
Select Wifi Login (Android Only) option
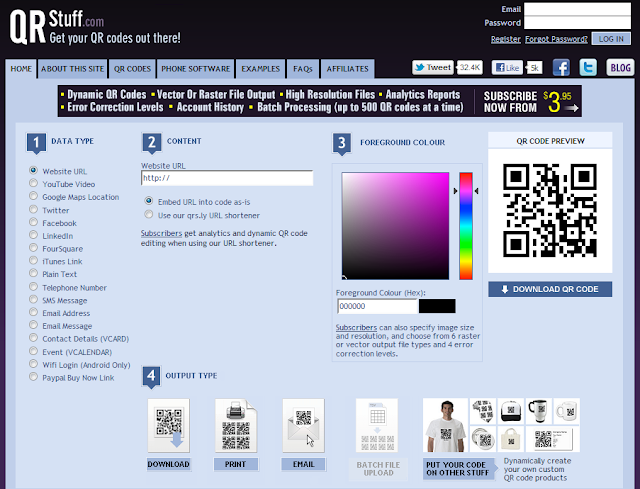click(33, 364)
